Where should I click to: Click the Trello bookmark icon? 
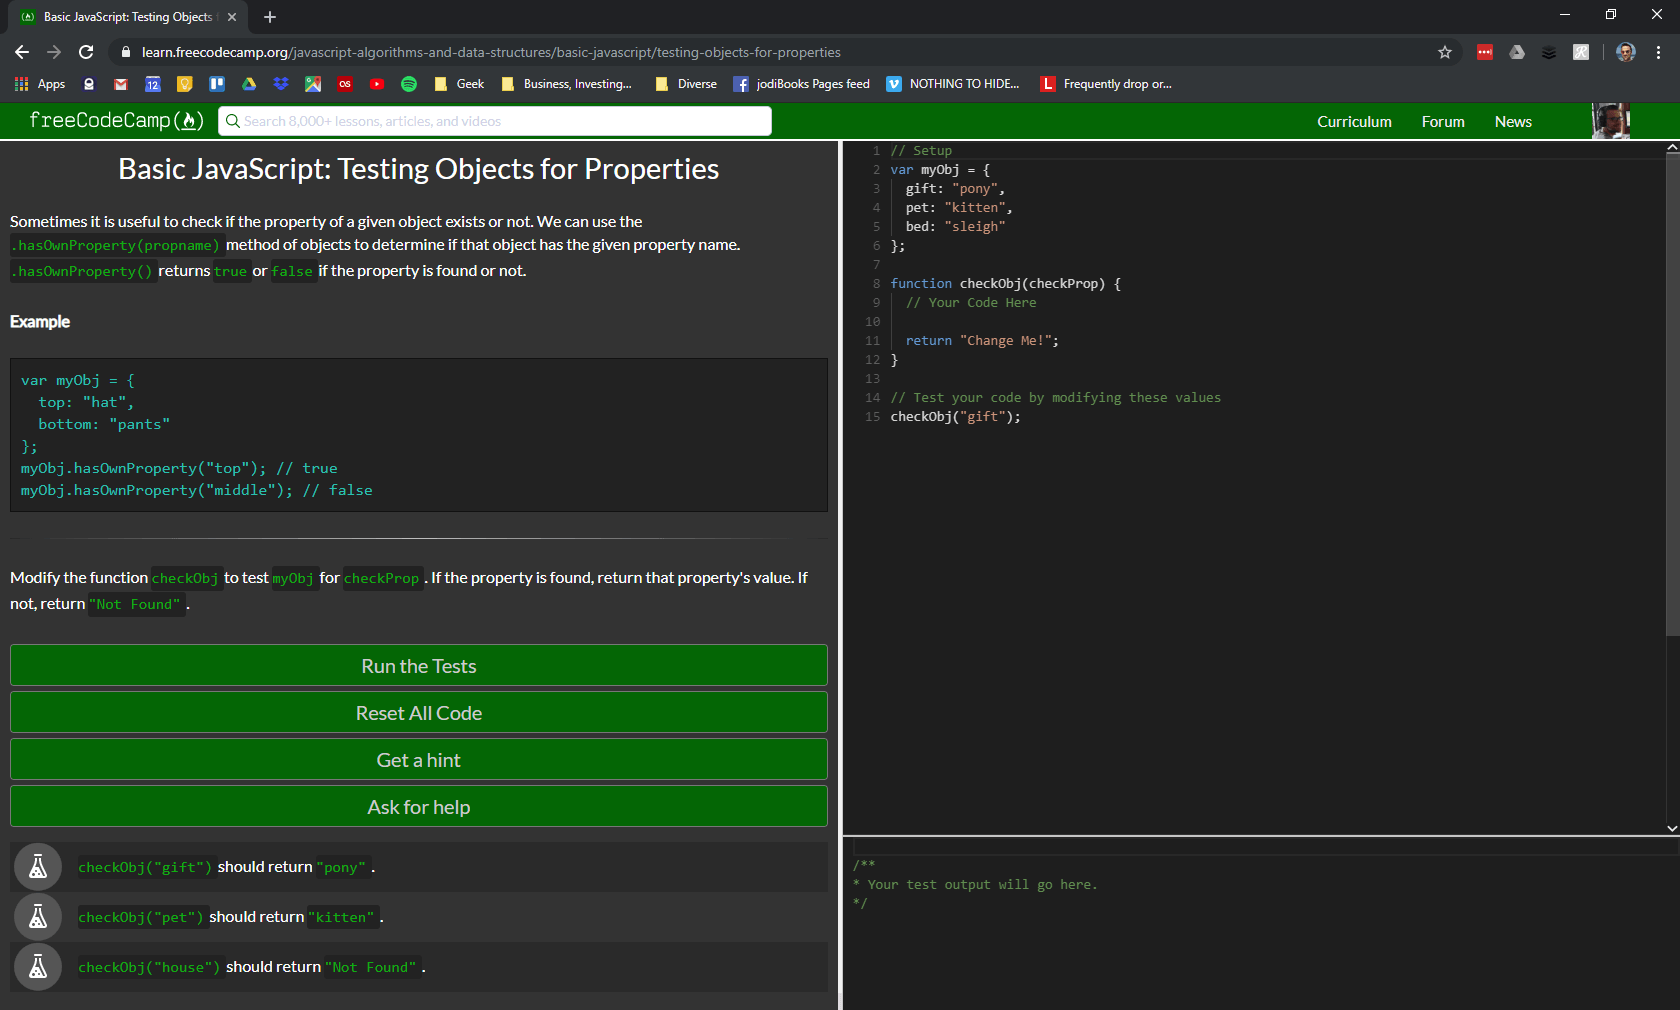217,84
